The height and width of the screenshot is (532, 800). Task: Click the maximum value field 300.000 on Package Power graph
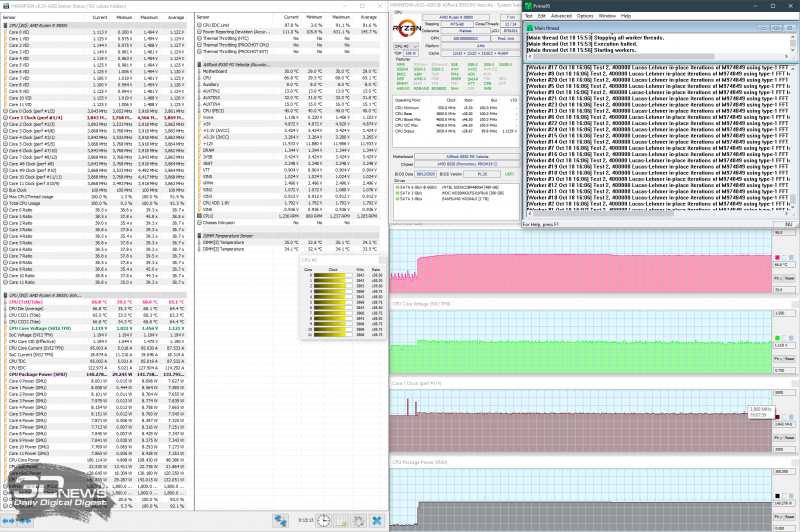pyautogui.click(x=784, y=472)
